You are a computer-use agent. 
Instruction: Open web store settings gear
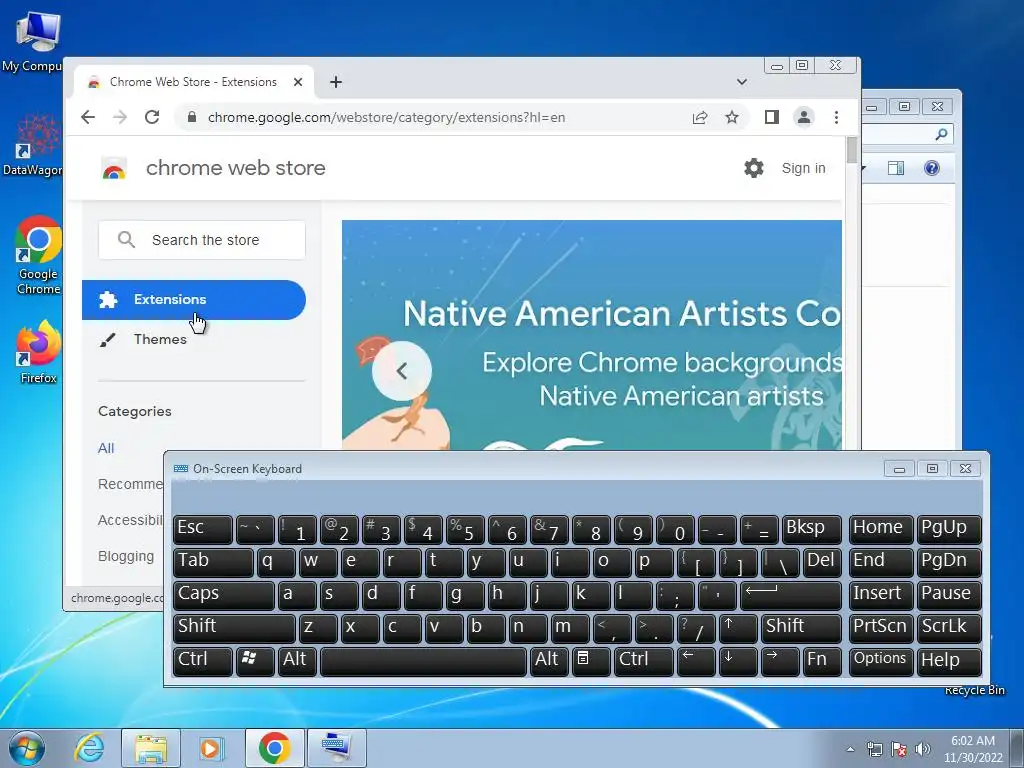(x=754, y=168)
